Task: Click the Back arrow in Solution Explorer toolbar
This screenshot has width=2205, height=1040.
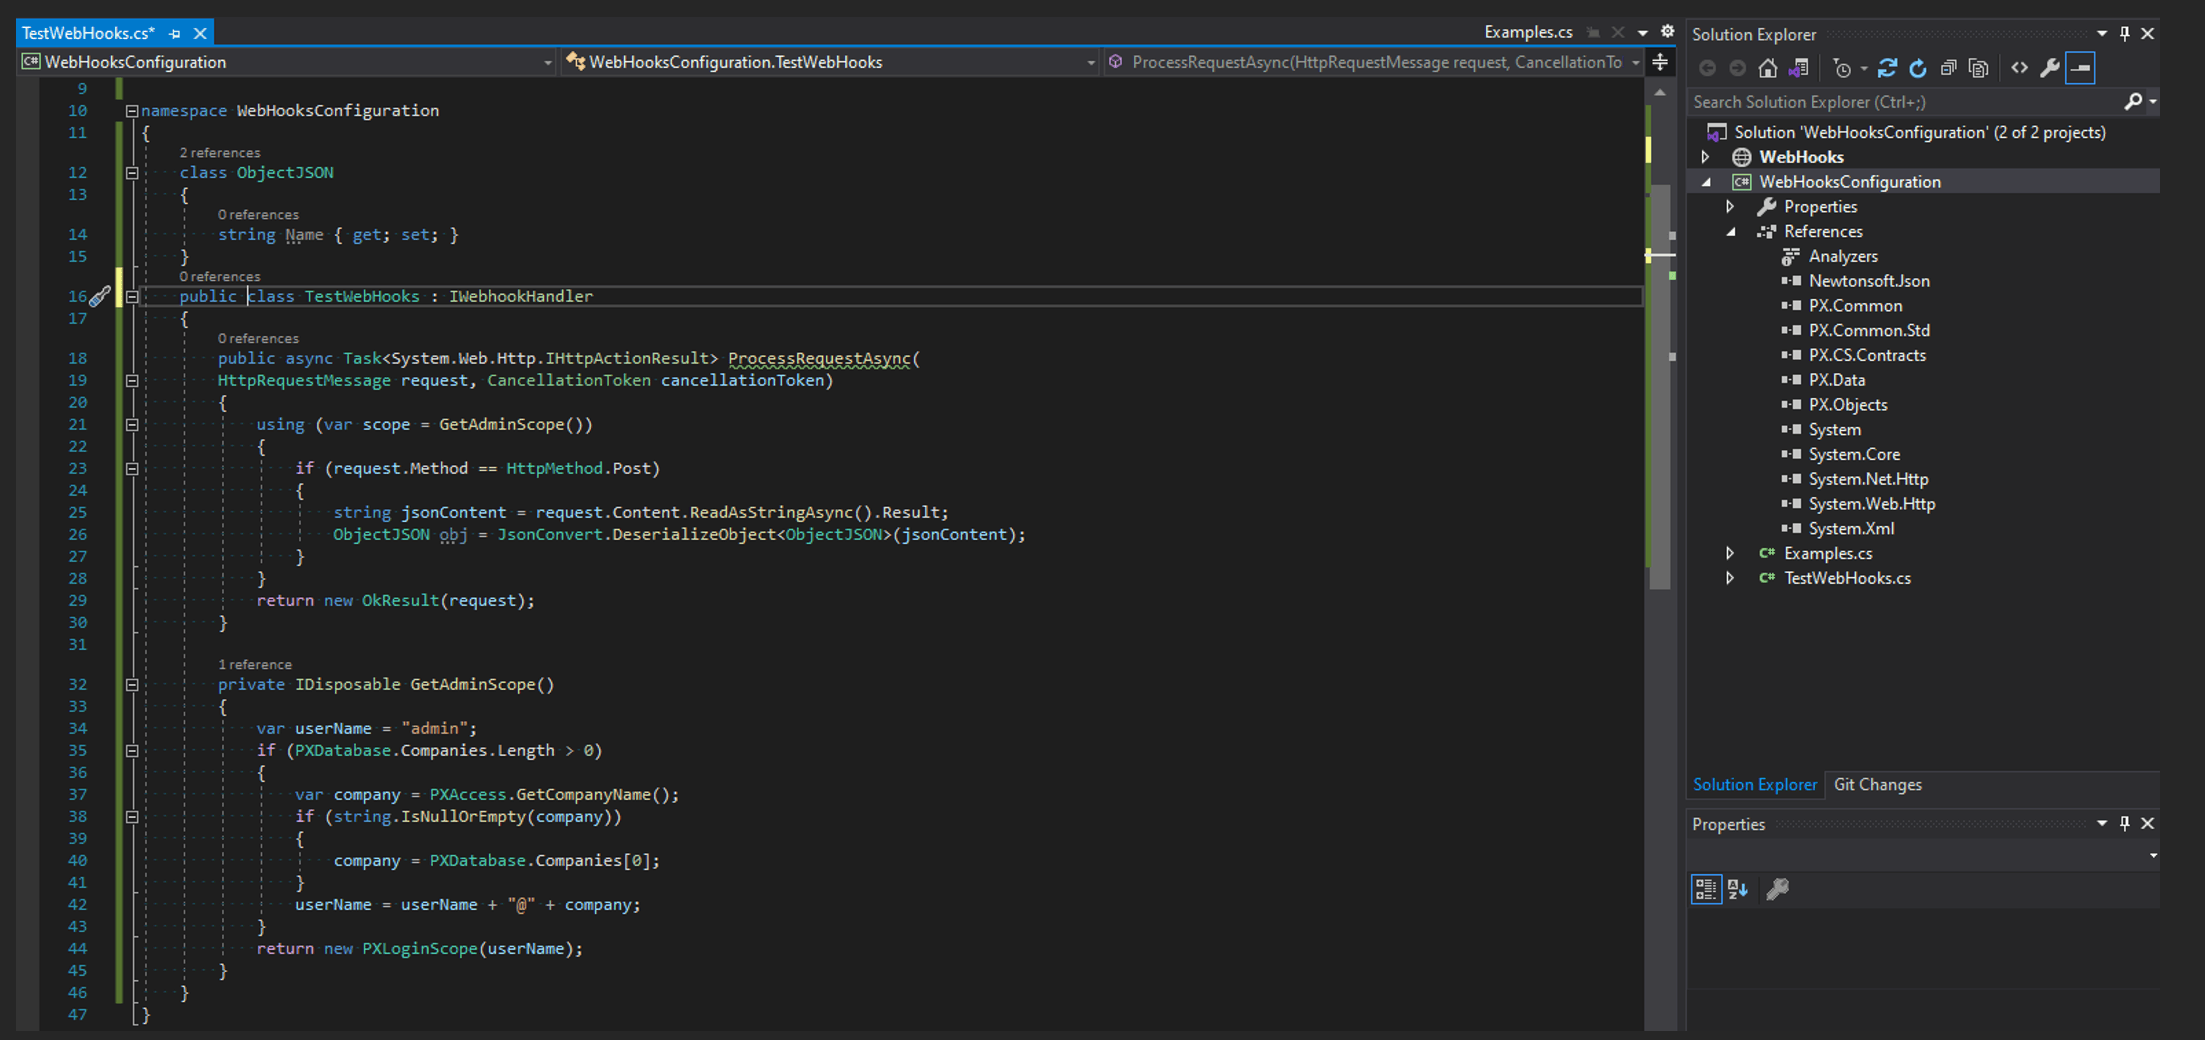Action: click(x=1707, y=68)
